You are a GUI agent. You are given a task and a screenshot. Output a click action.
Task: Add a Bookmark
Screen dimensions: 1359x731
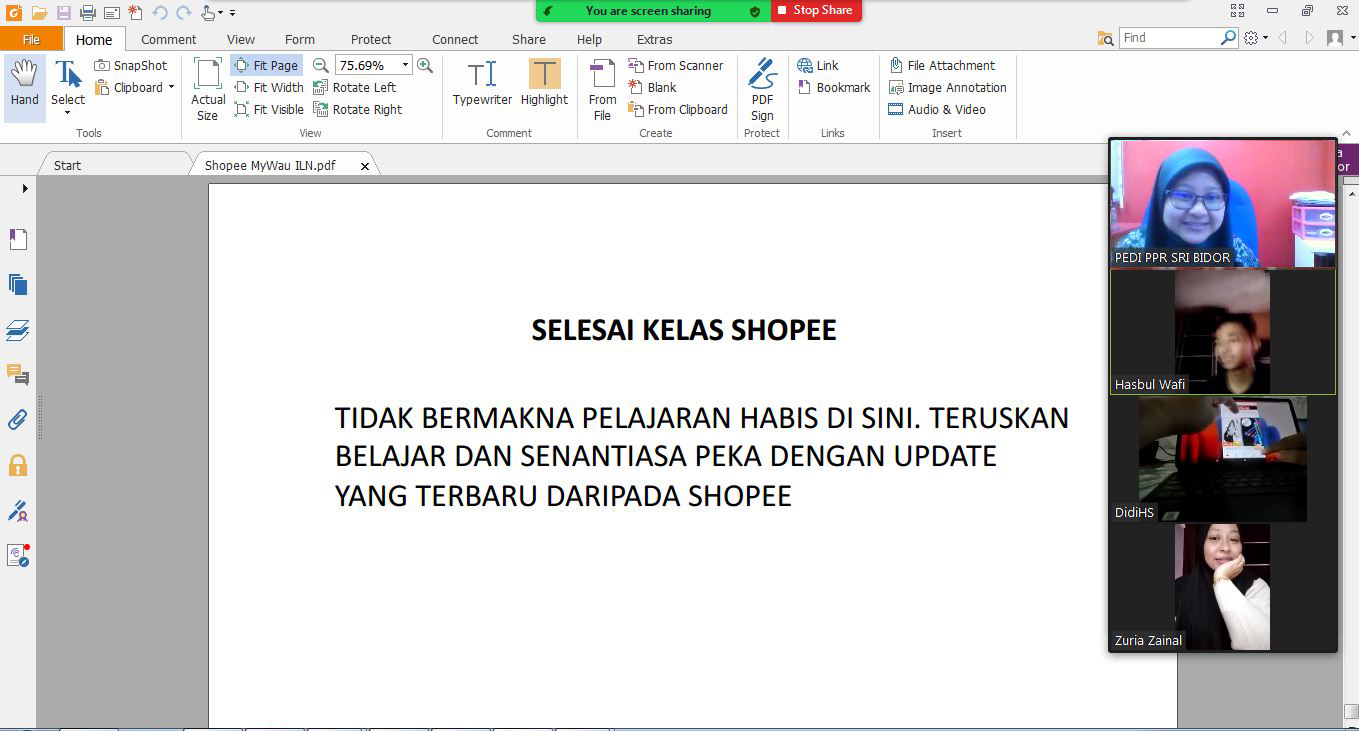point(834,87)
